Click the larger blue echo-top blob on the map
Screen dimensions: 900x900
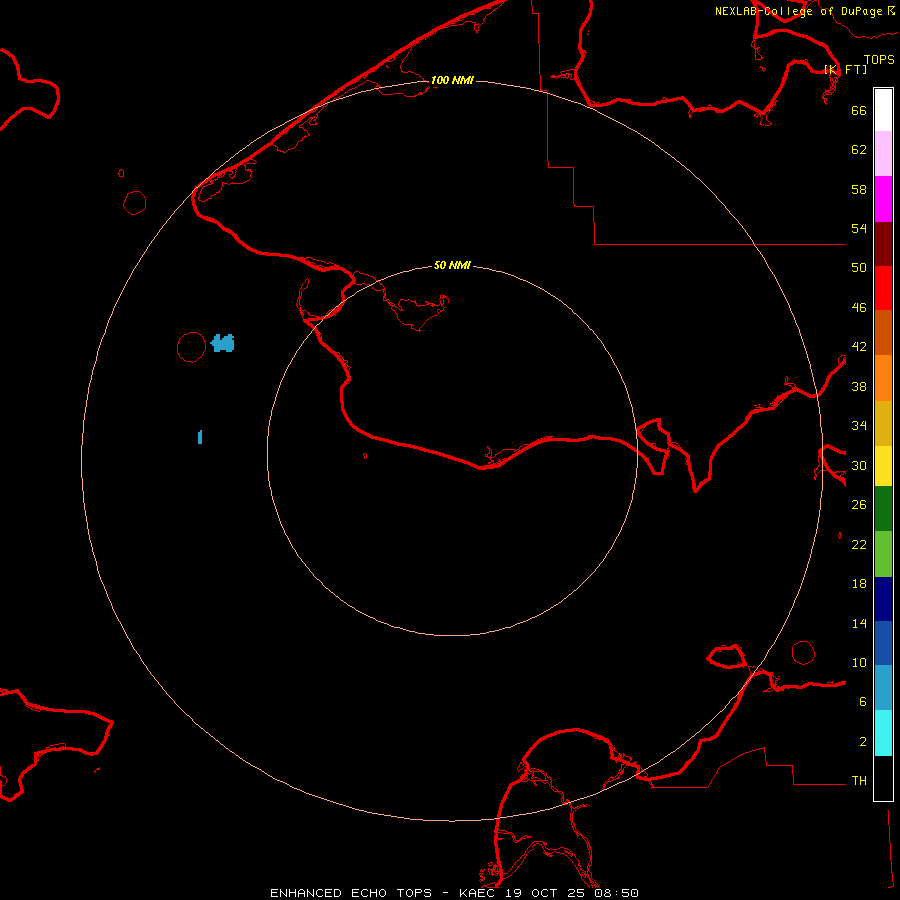point(223,343)
